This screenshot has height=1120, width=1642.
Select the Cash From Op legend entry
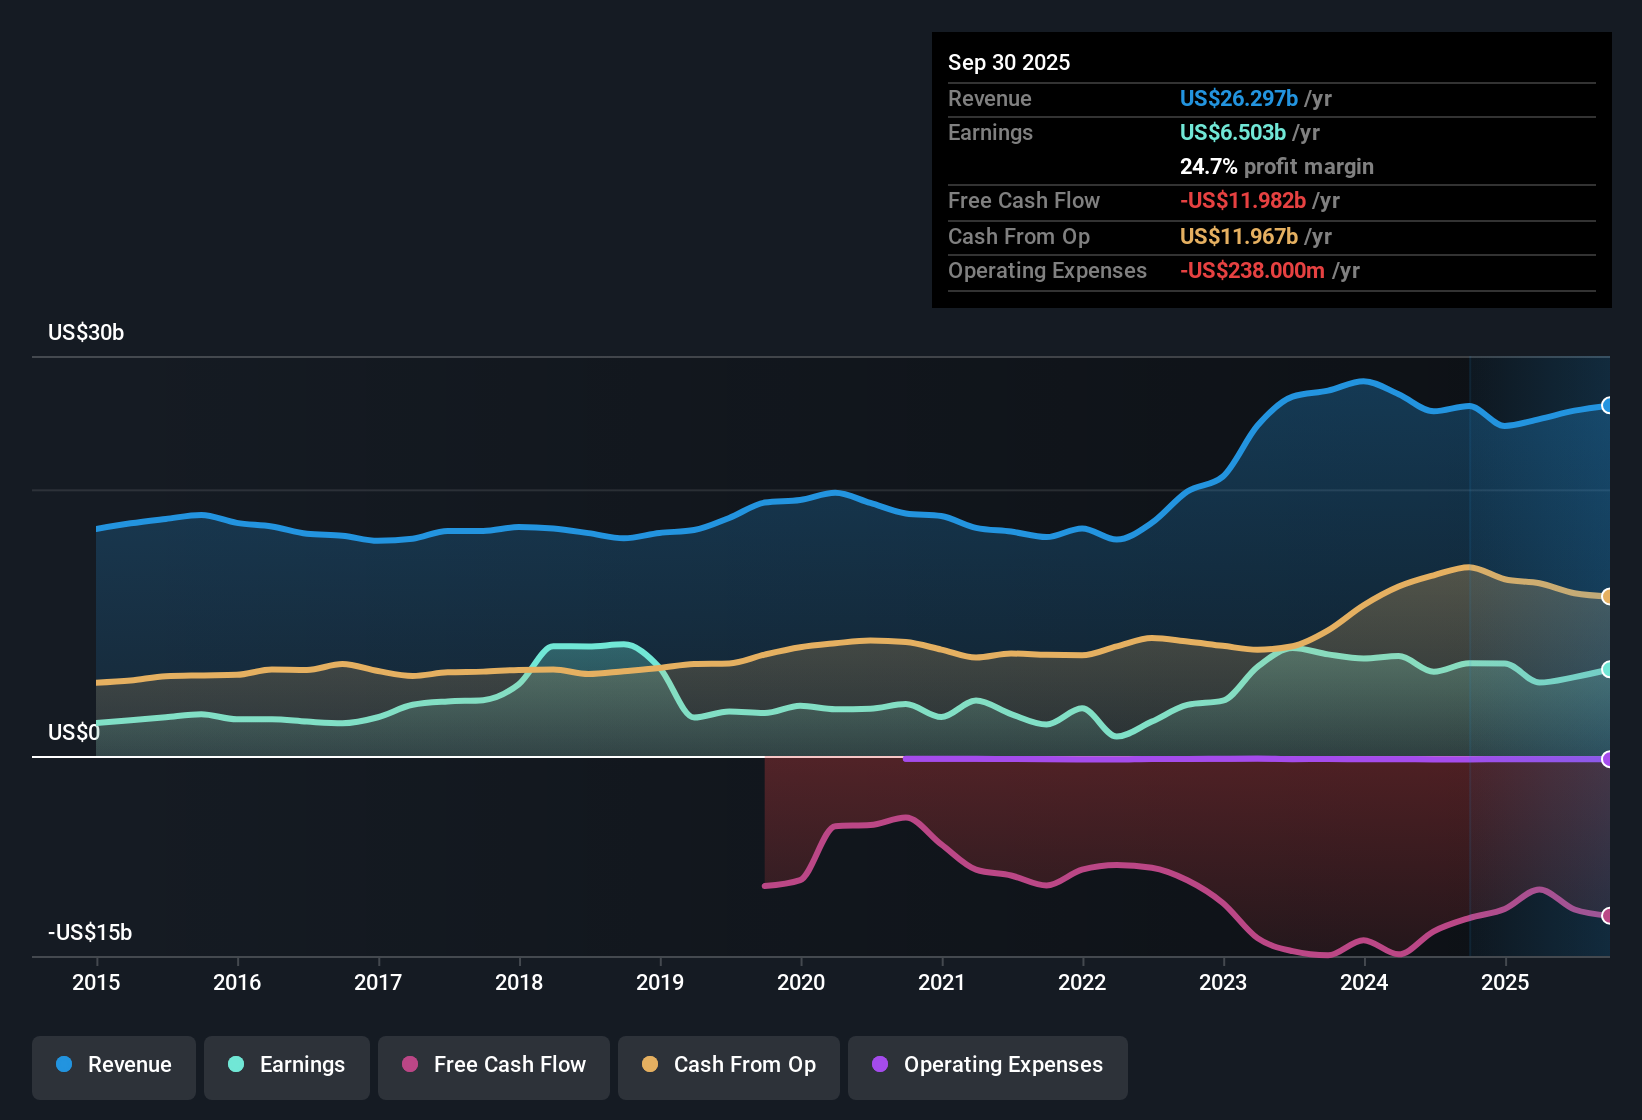pyautogui.click(x=729, y=1065)
